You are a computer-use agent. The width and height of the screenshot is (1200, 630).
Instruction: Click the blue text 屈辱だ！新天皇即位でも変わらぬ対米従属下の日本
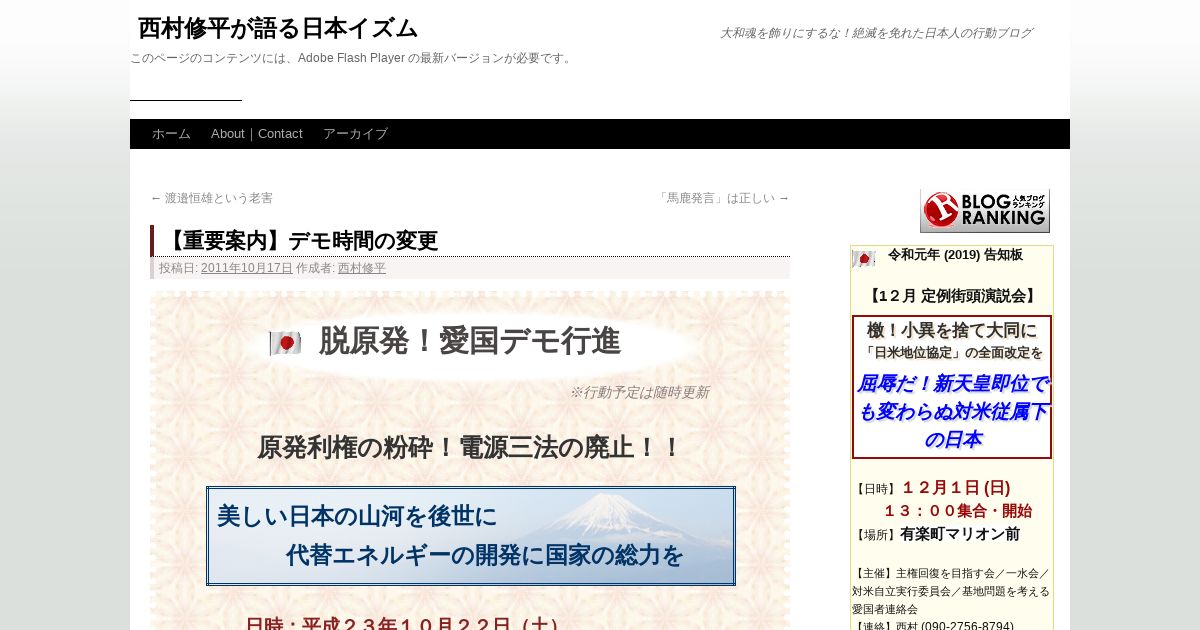952,411
